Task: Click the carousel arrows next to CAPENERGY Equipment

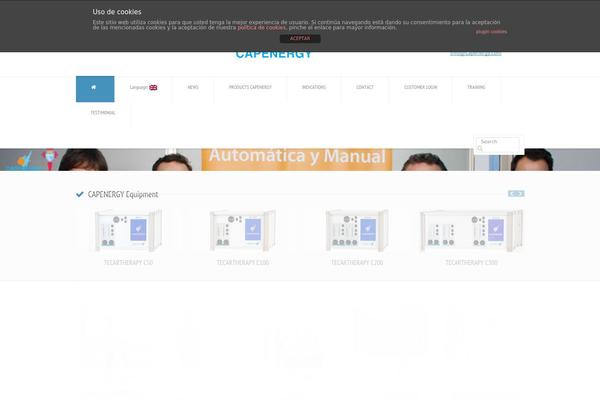Action: (x=516, y=194)
